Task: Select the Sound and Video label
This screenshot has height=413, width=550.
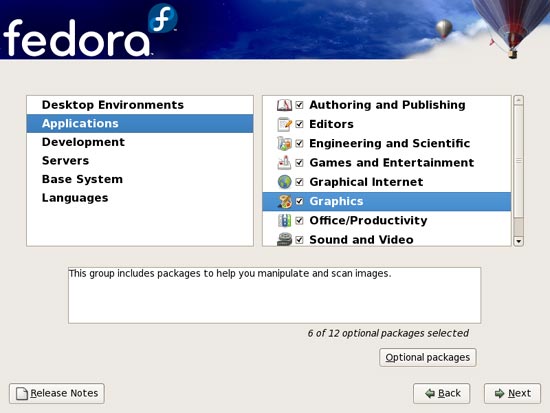Action: [361, 240]
